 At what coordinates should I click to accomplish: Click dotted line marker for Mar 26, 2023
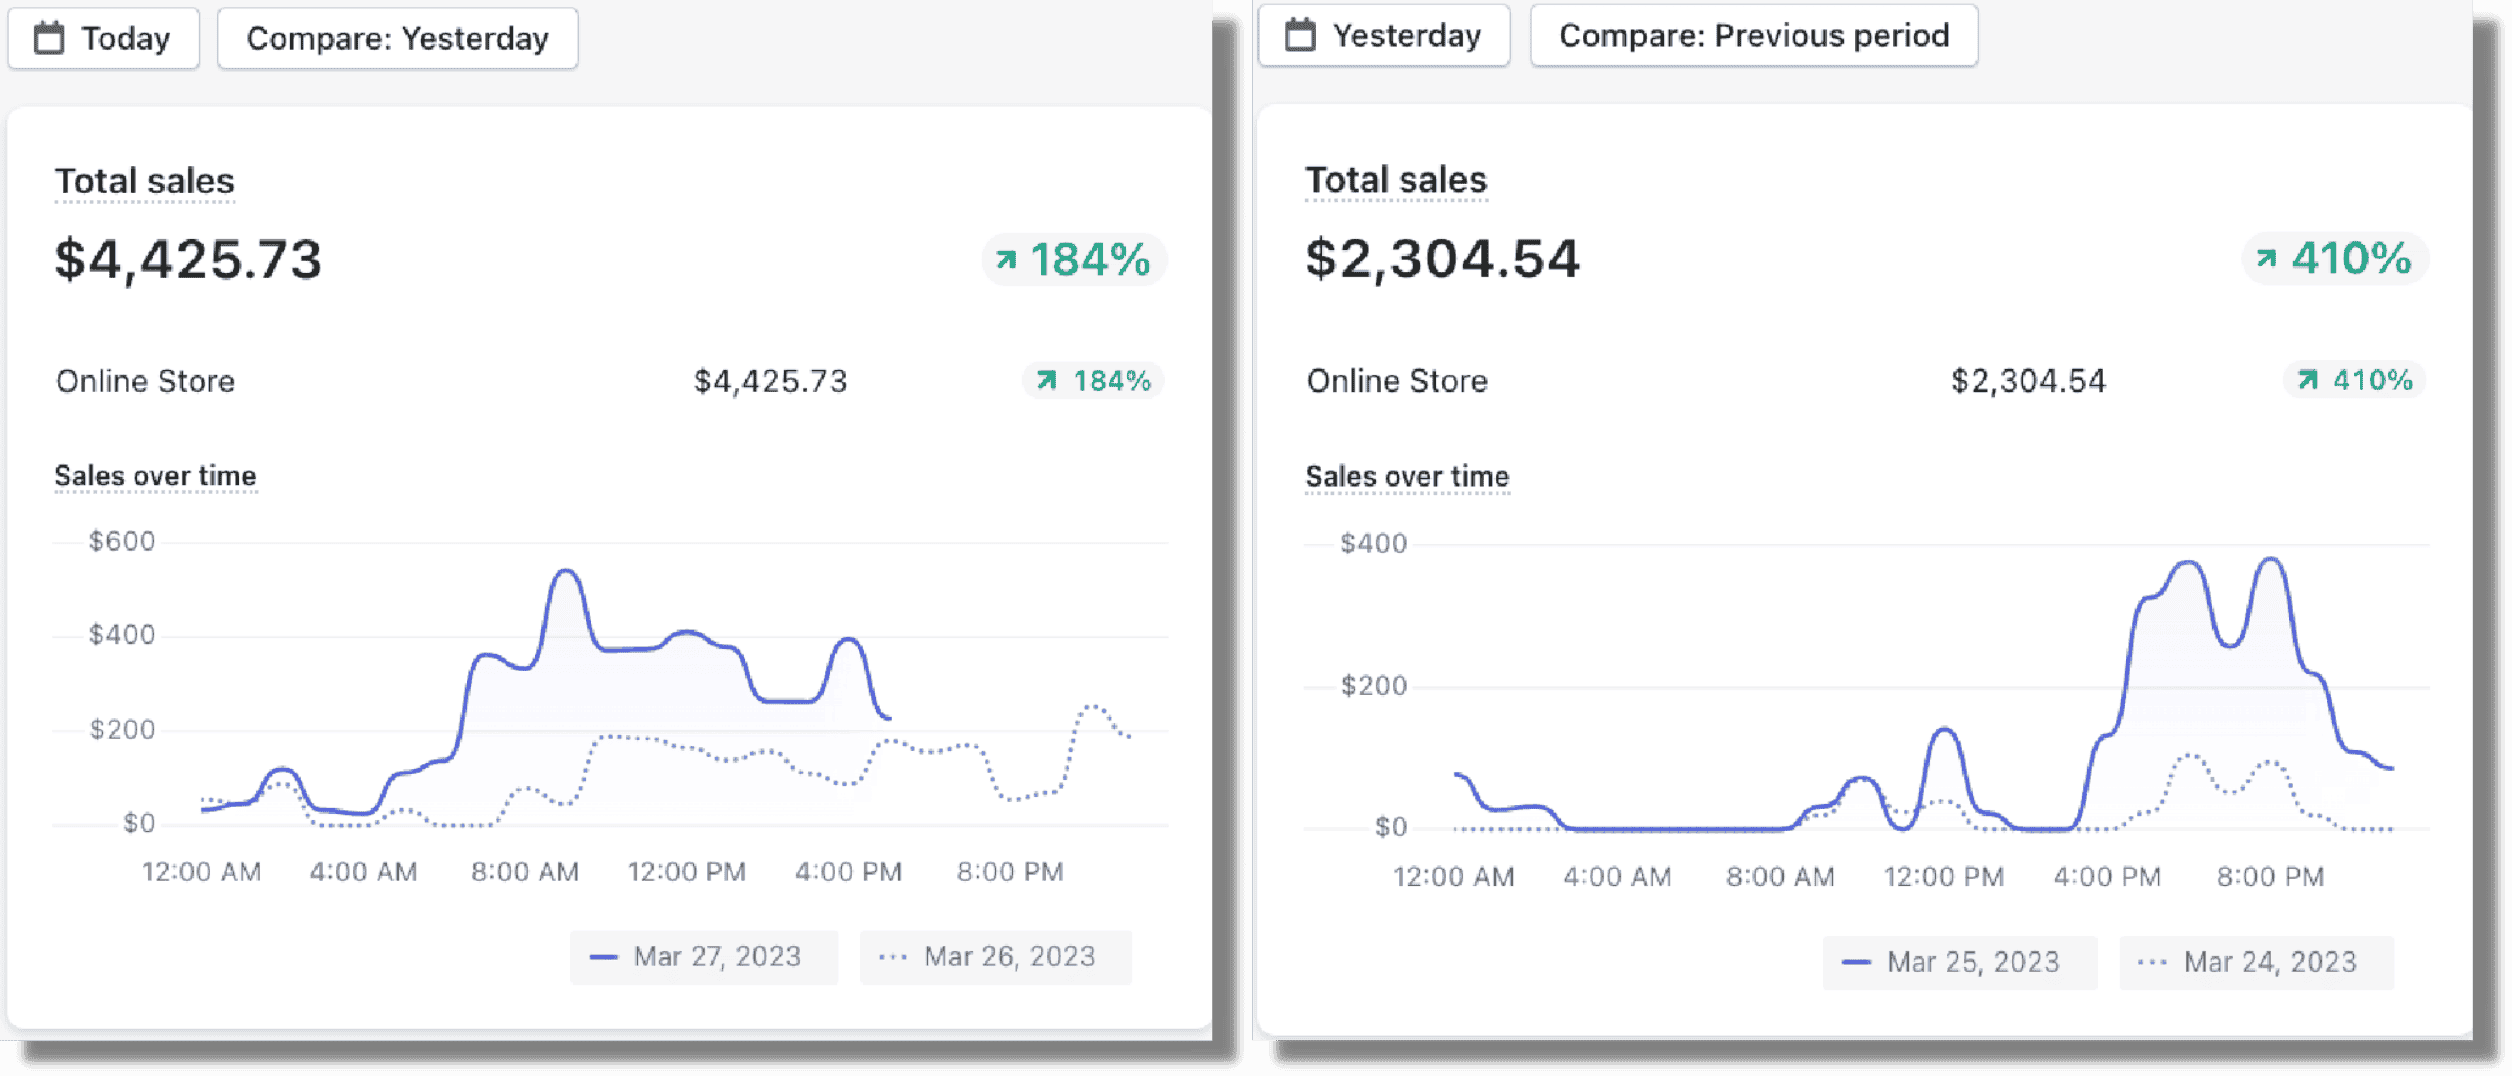892,958
